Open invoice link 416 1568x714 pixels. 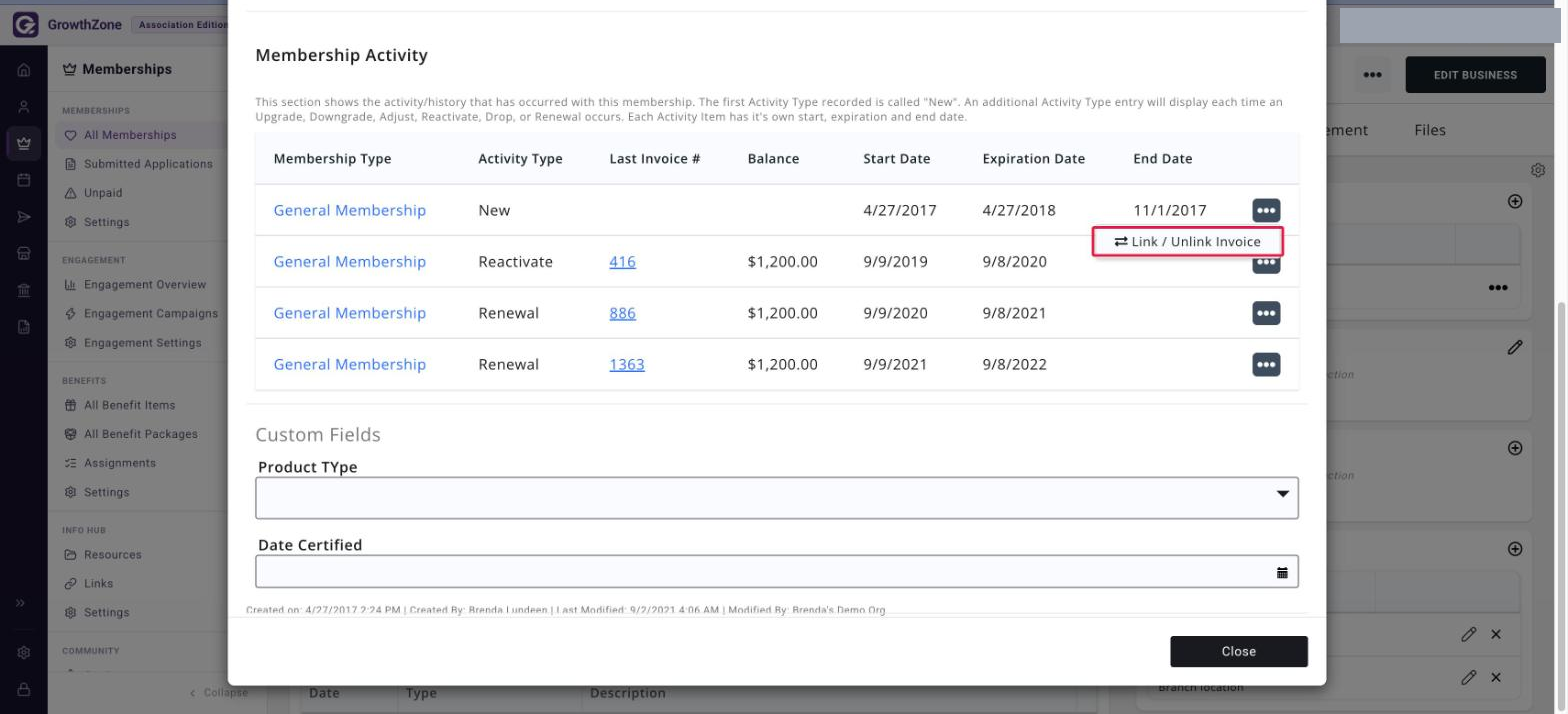[x=622, y=262]
